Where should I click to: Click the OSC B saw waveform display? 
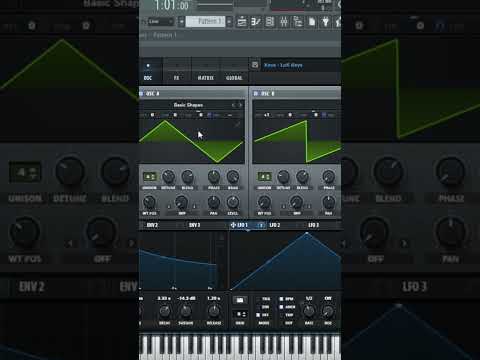(297, 142)
